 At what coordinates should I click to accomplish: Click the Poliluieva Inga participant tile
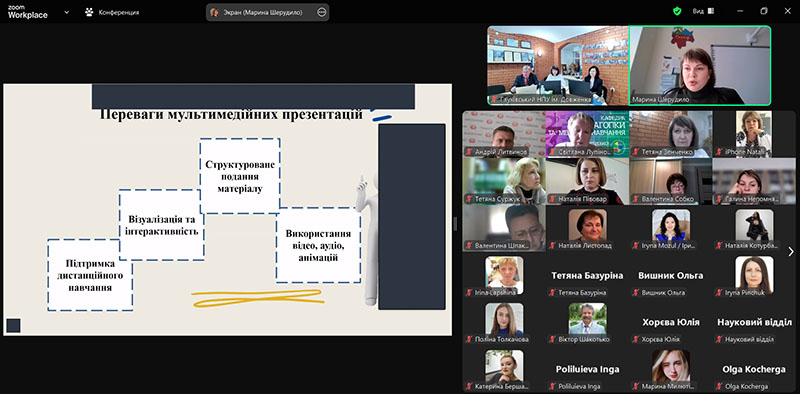pos(587,369)
